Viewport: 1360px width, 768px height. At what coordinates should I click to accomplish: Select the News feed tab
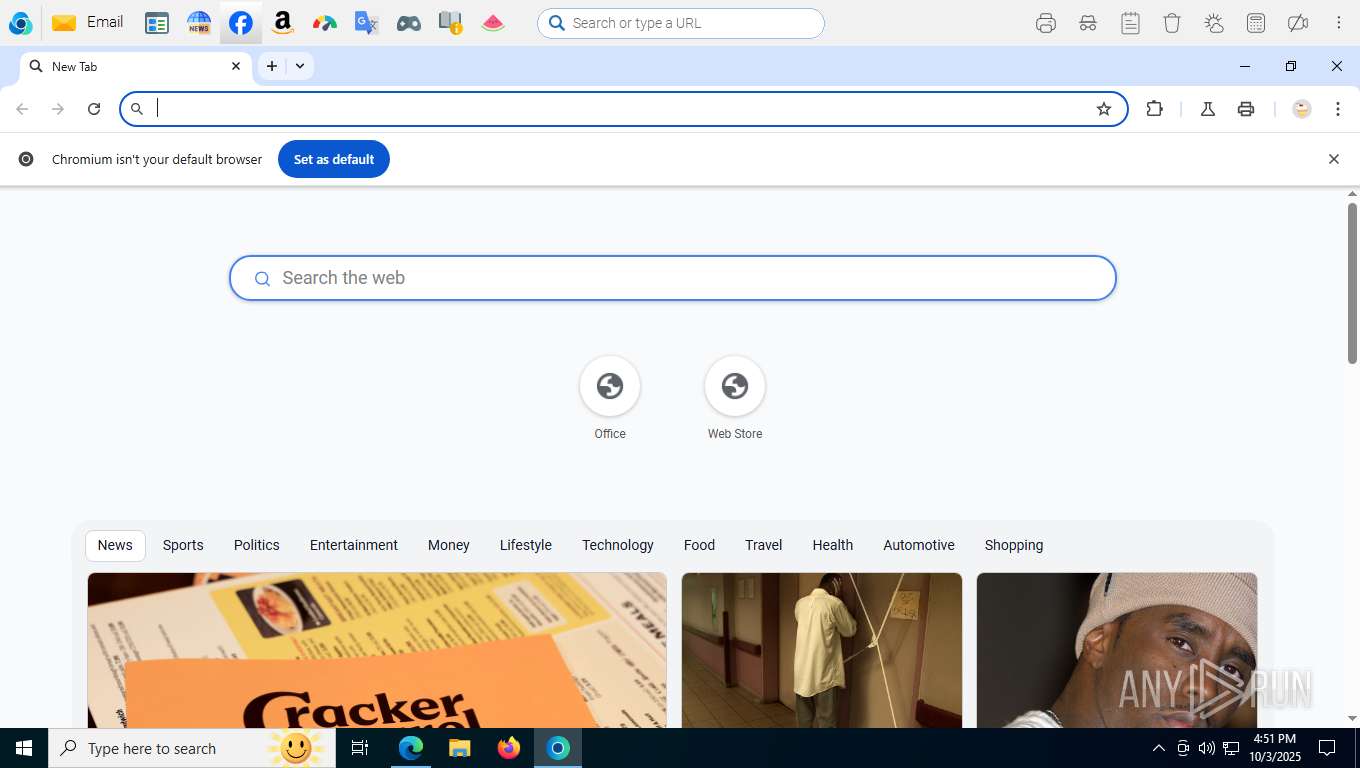pos(115,545)
